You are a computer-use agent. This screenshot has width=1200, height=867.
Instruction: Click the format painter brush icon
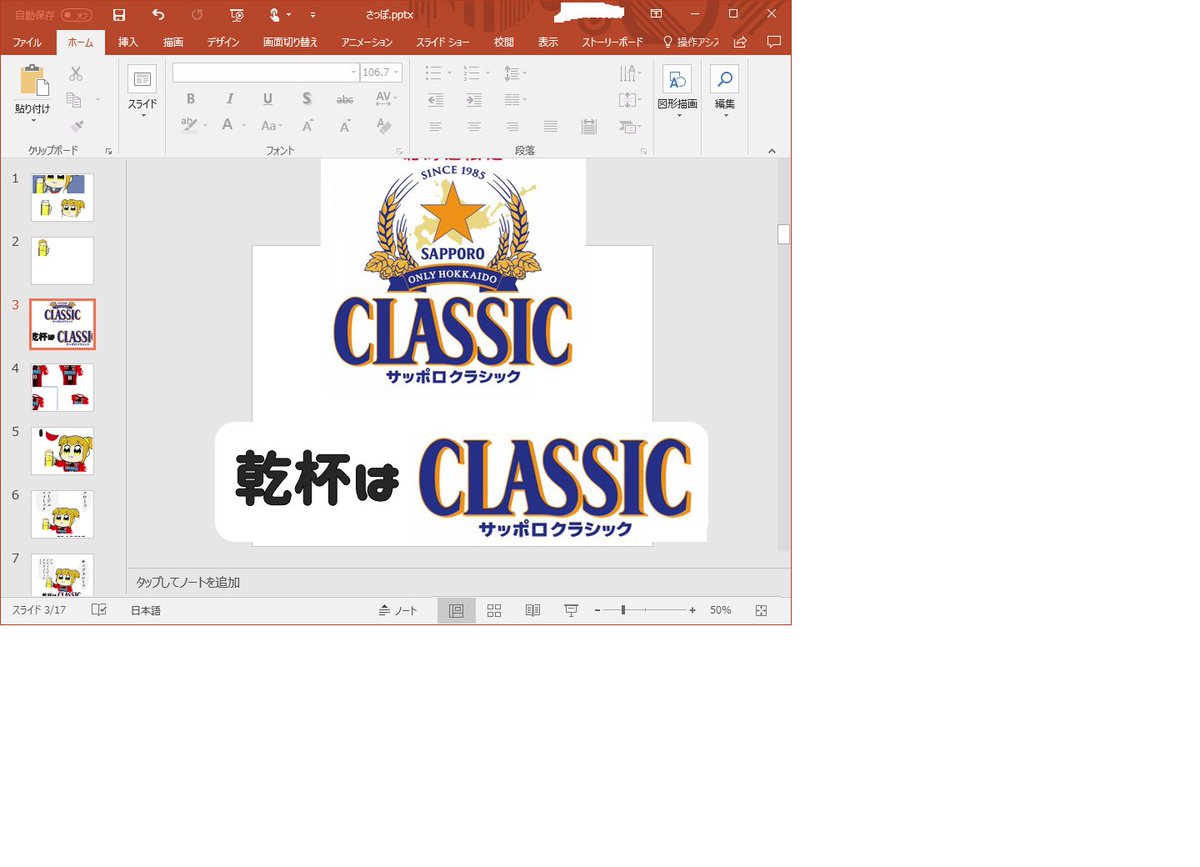[76, 126]
